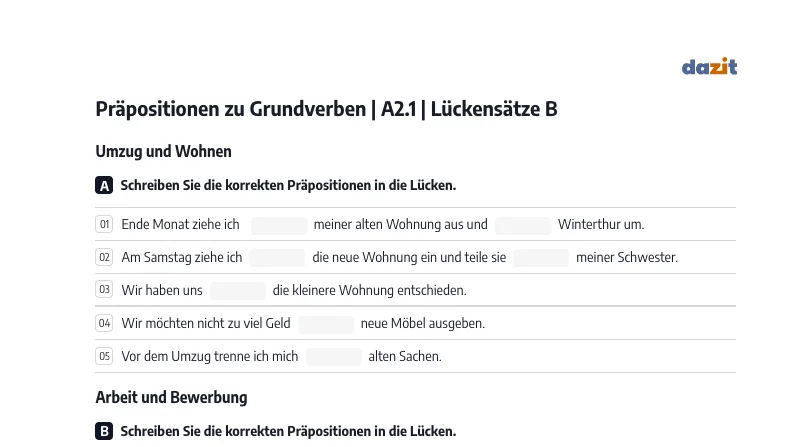Click the gap before 'die kleinere Wohnung entschieden'

[x=238, y=291]
